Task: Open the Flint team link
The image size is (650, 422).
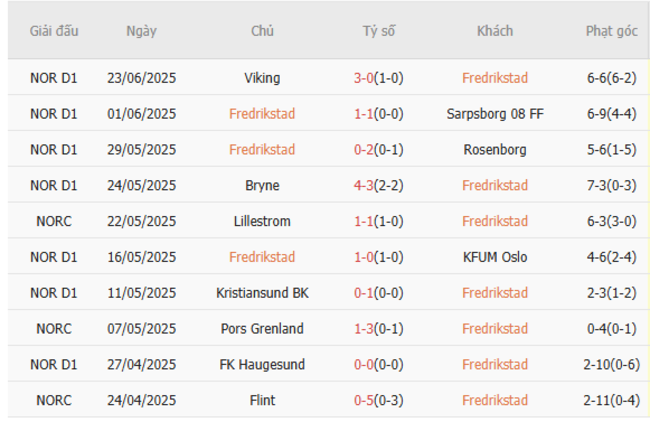Action: (x=262, y=400)
